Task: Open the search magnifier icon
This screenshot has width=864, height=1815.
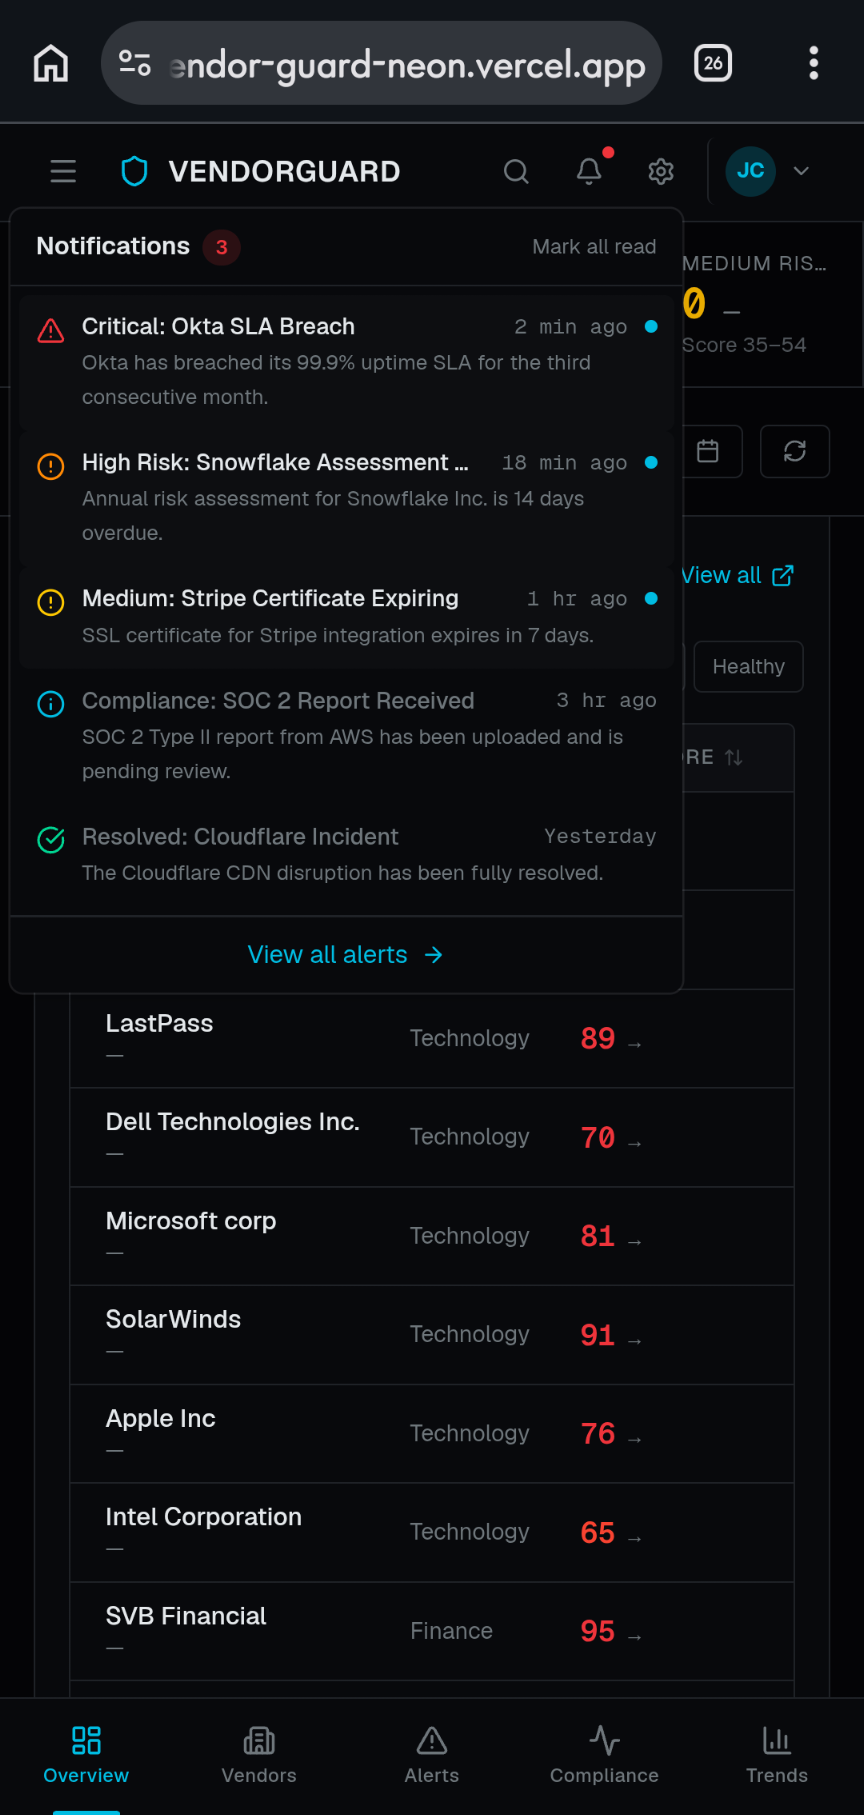Action: pos(516,171)
